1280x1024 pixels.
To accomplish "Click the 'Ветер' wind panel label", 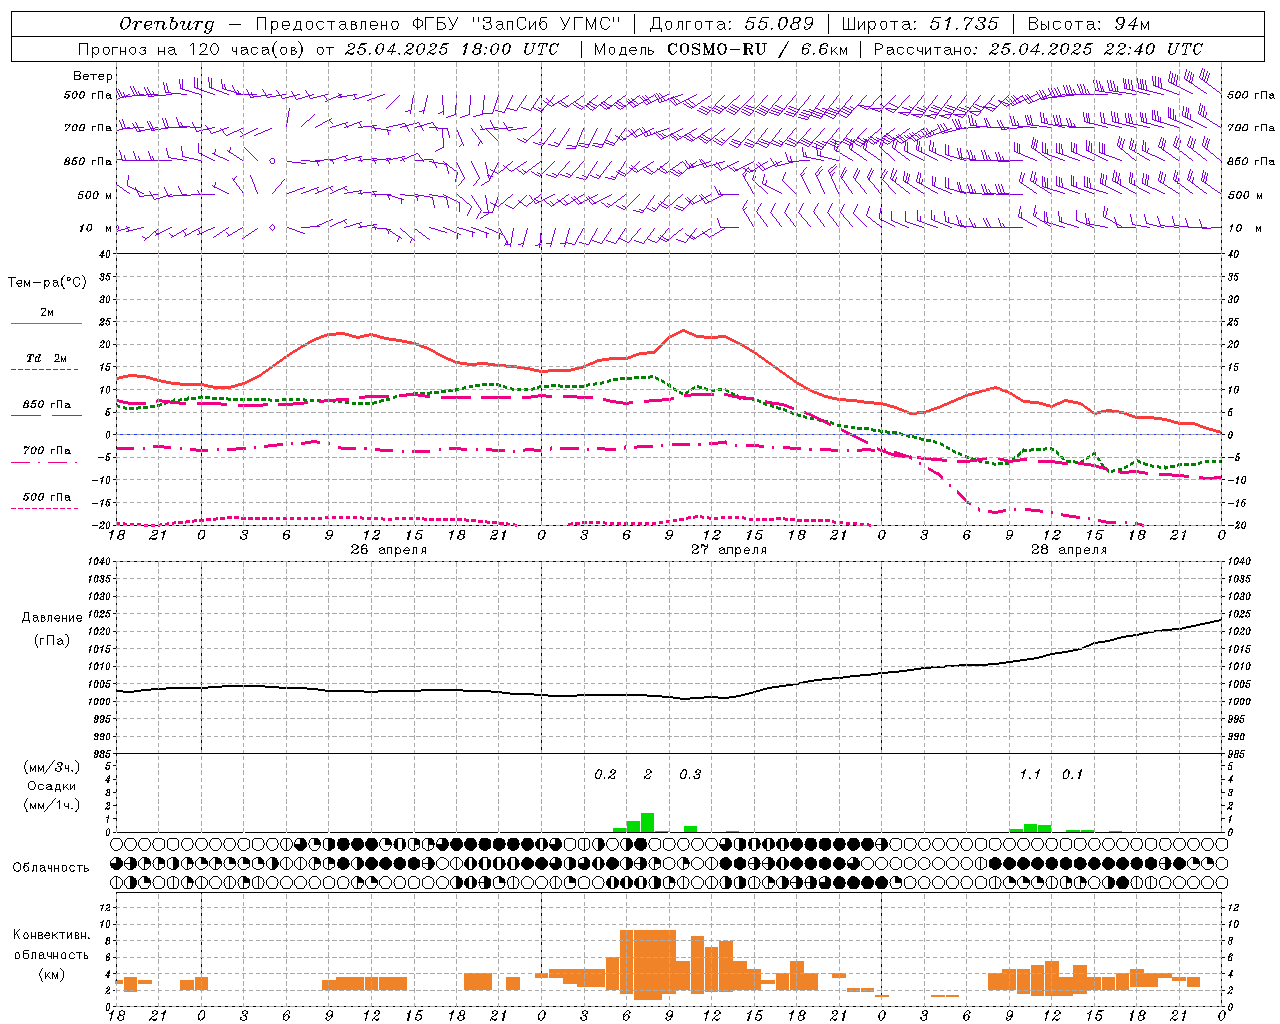I will (93, 76).
